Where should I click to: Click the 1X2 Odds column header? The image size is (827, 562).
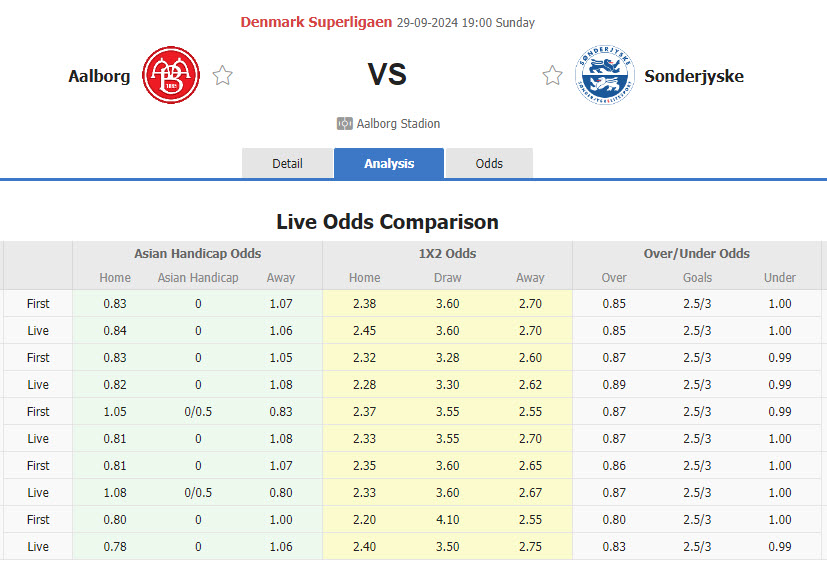click(x=447, y=253)
